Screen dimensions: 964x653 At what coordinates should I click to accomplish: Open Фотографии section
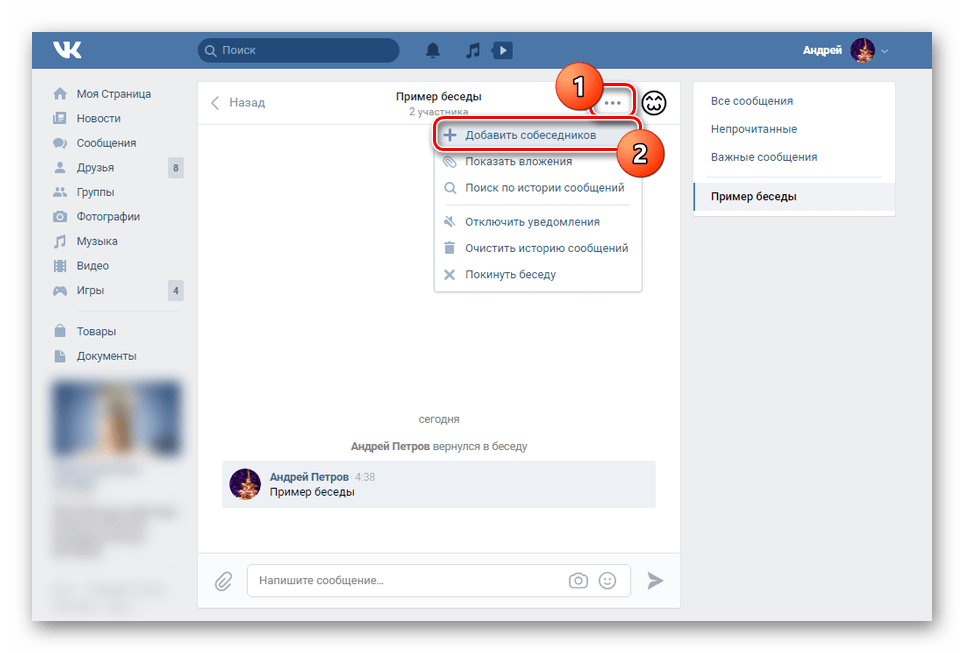[108, 216]
